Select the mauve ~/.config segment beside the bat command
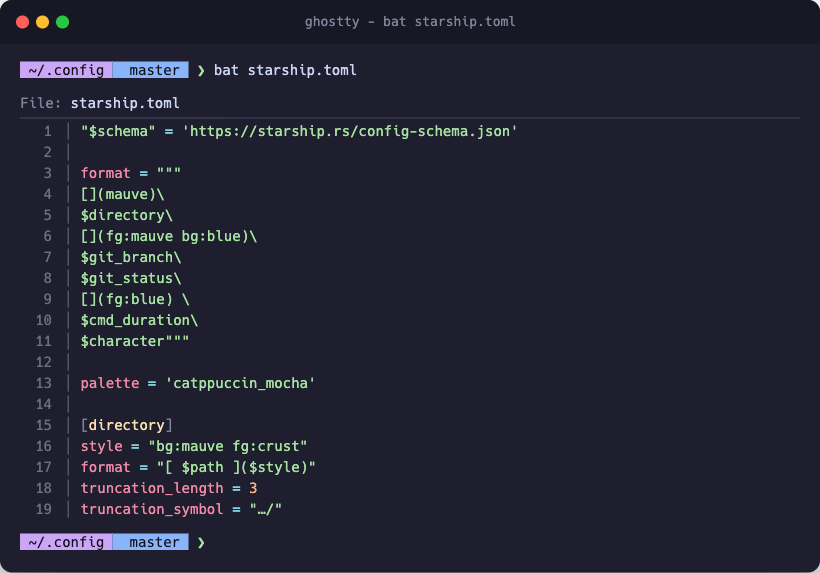 [x=65, y=71]
